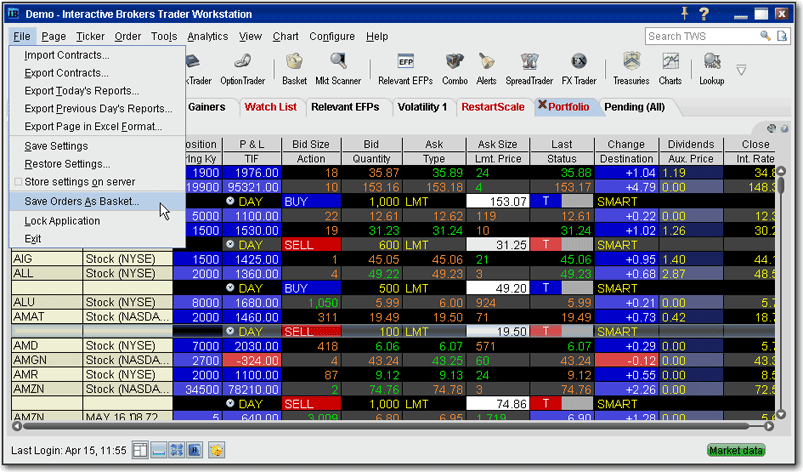Select Save Orders As Basket menu item

tap(97, 201)
